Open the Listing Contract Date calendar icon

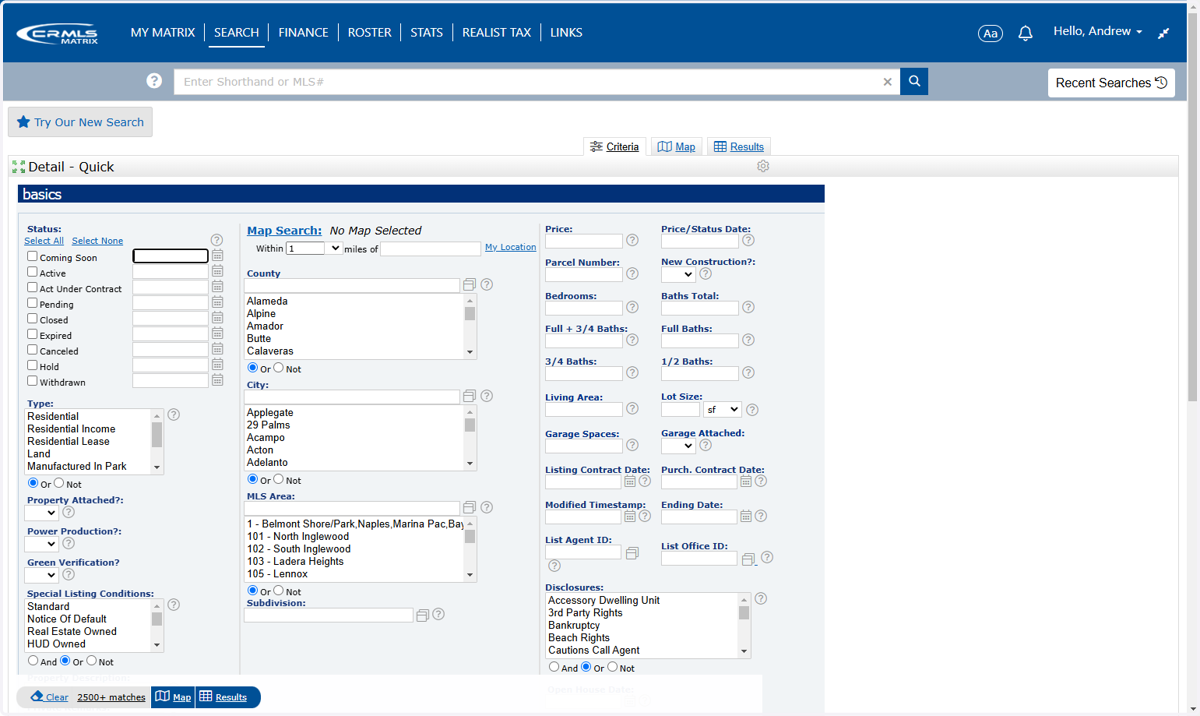point(630,481)
